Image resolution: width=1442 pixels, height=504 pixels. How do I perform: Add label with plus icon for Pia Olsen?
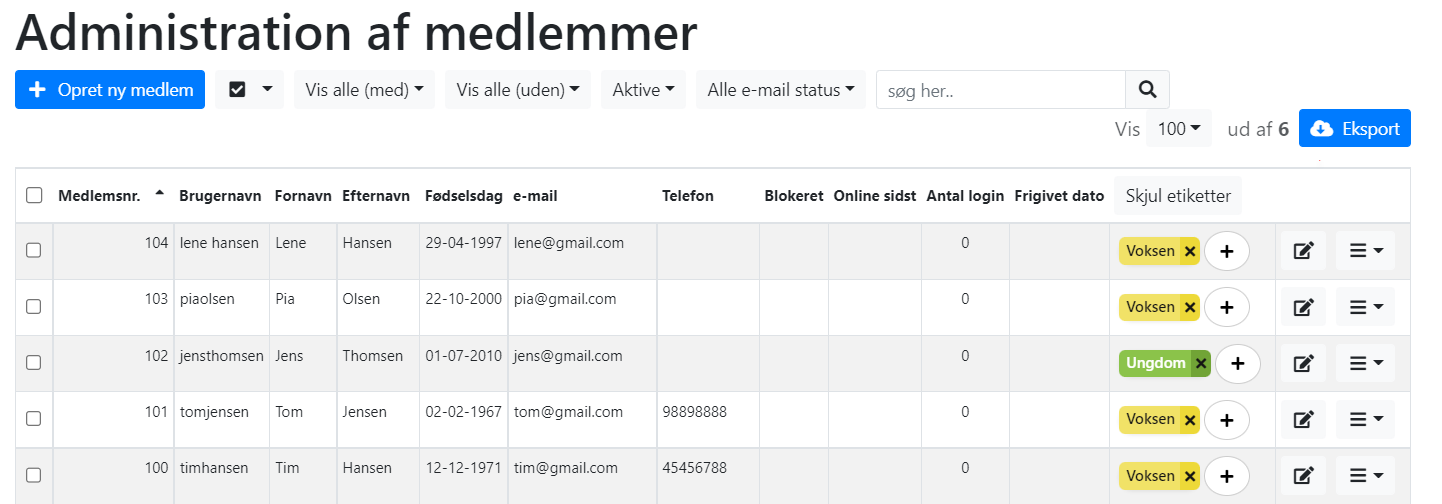[1227, 307]
